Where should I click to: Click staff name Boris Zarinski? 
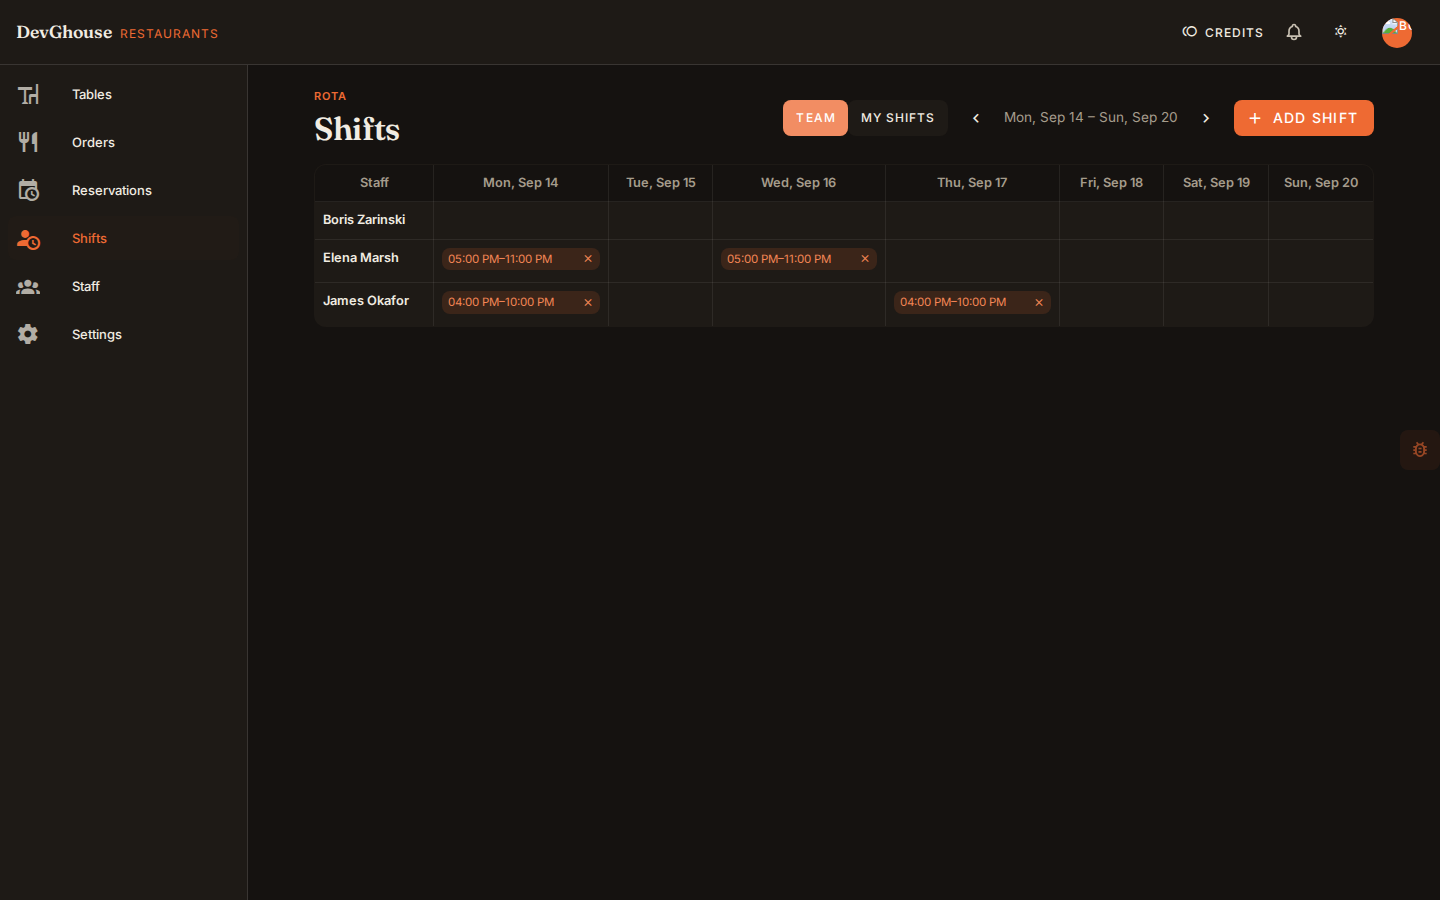point(364,220)
